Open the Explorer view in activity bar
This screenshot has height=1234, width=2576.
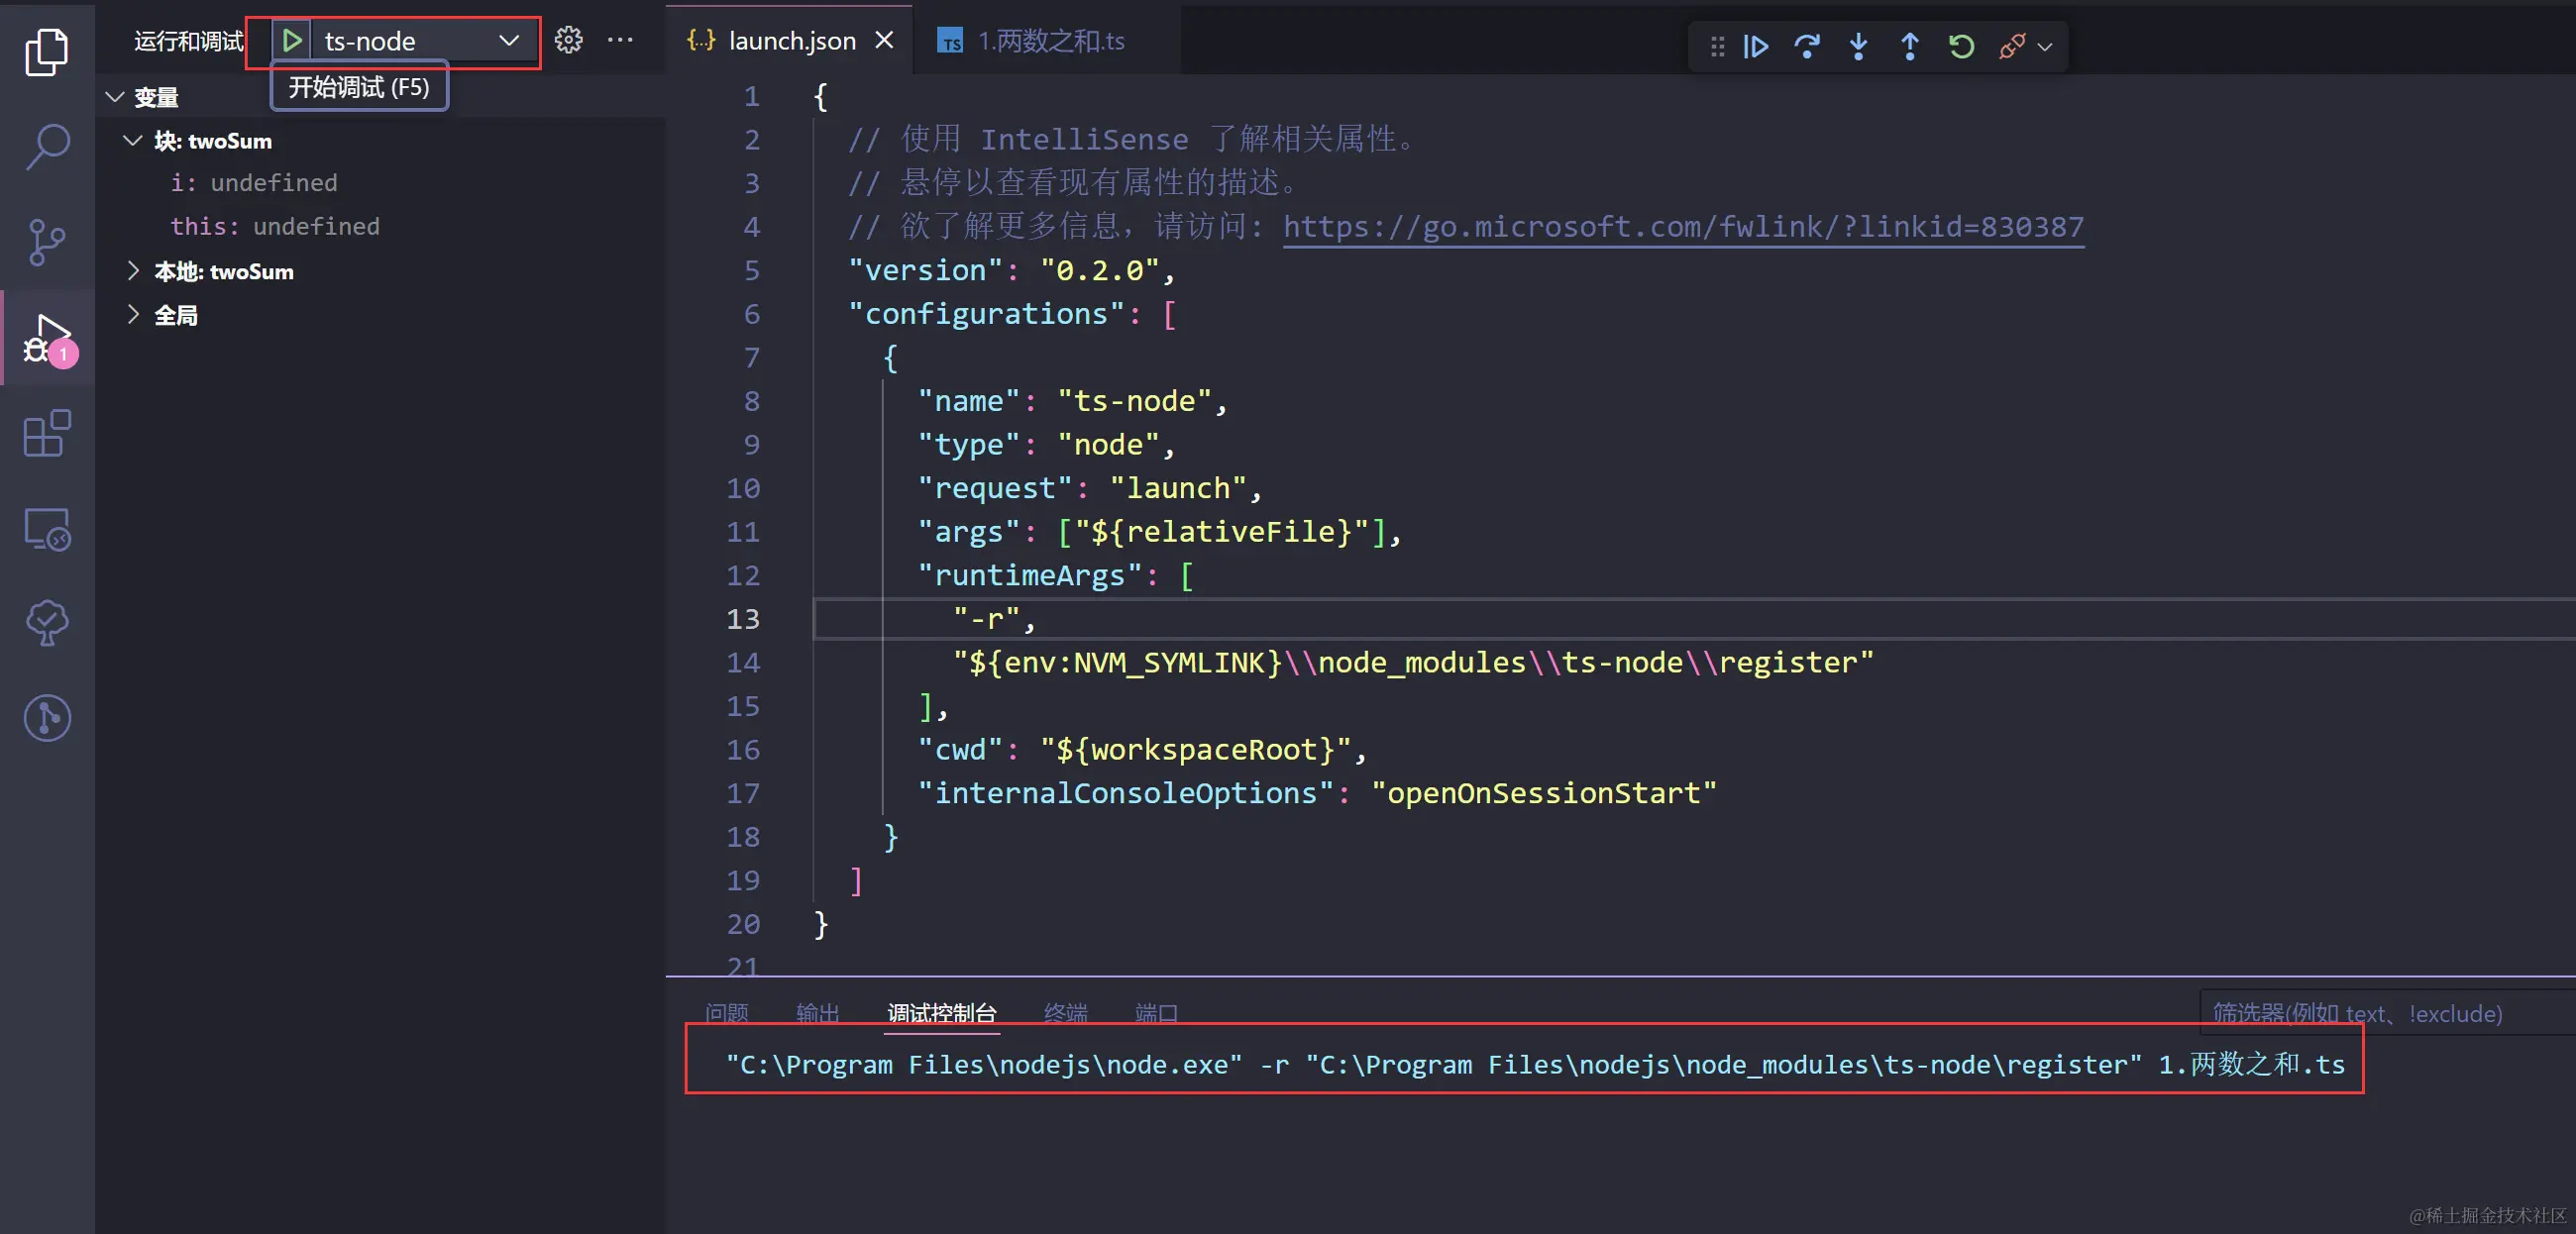(x=46, y=52)
